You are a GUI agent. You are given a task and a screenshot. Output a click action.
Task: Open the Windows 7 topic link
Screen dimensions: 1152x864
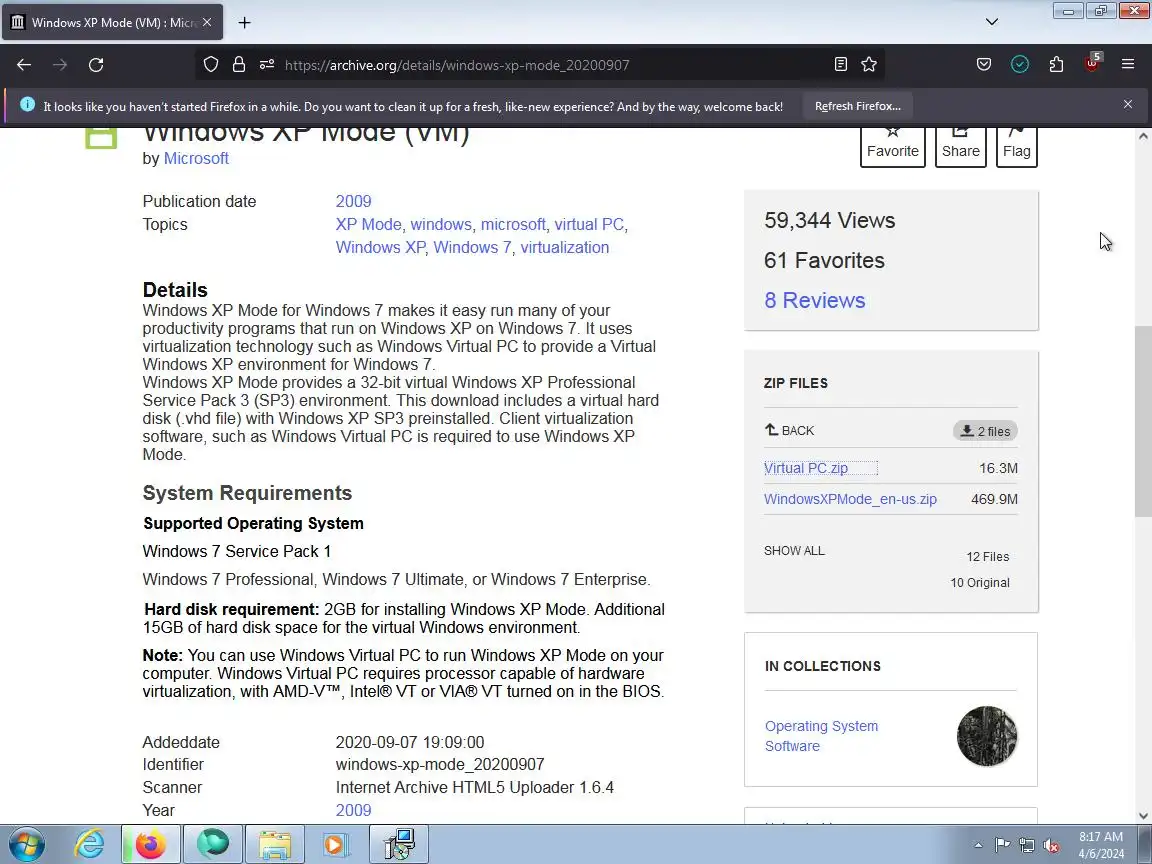[x=472, y=247]
